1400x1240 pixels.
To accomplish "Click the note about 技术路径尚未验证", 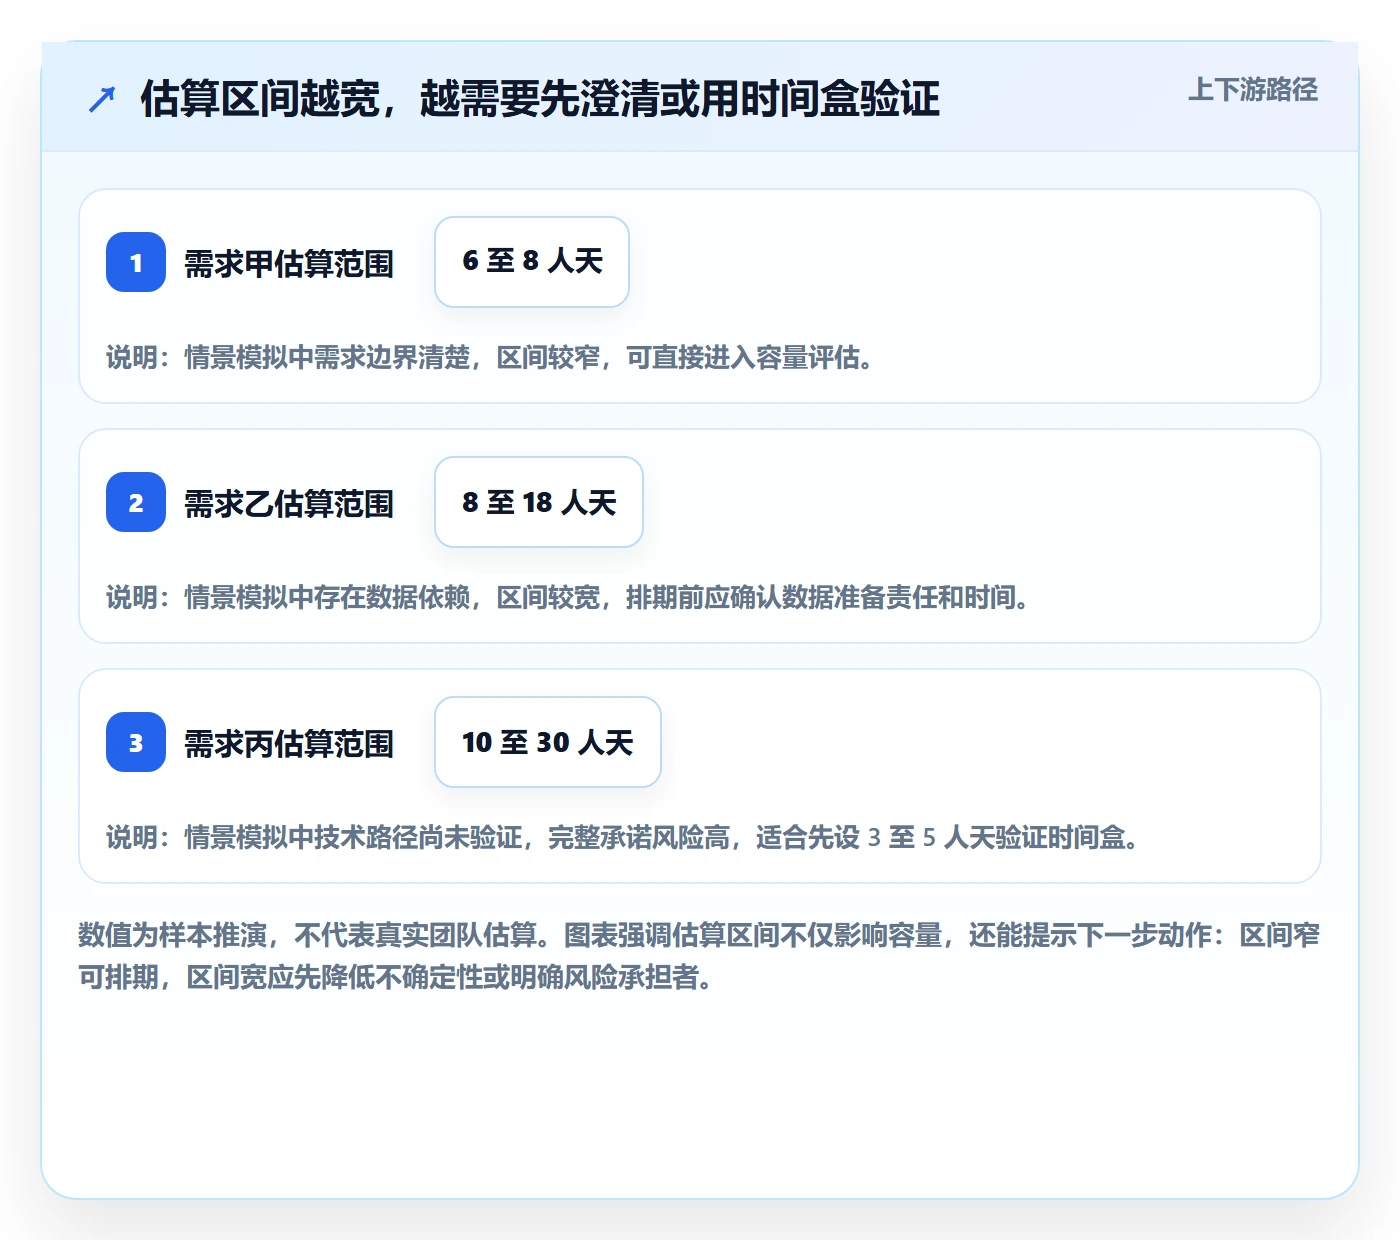I will 625,838.
